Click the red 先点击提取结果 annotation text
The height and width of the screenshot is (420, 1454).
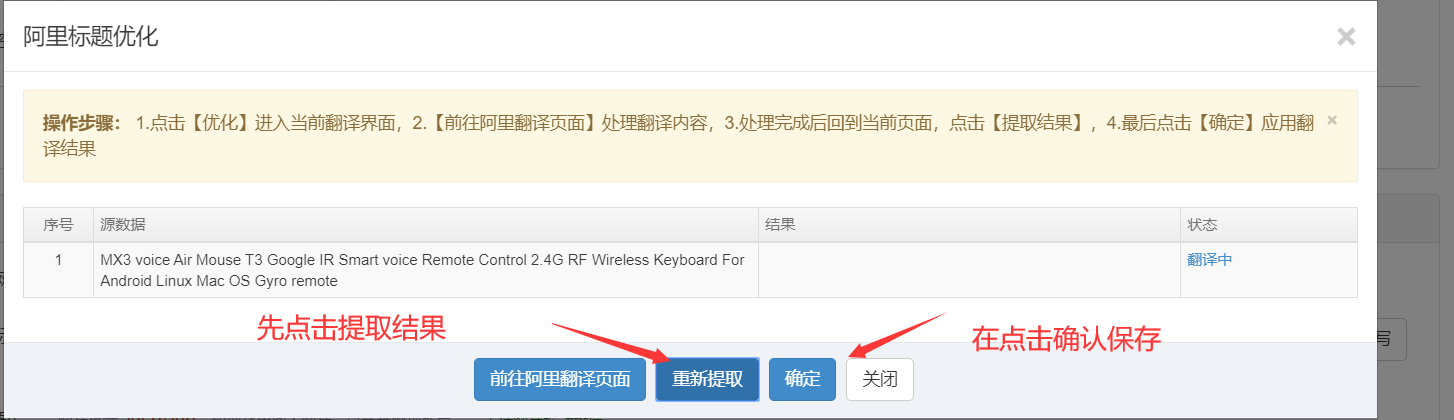coord(351,328)
